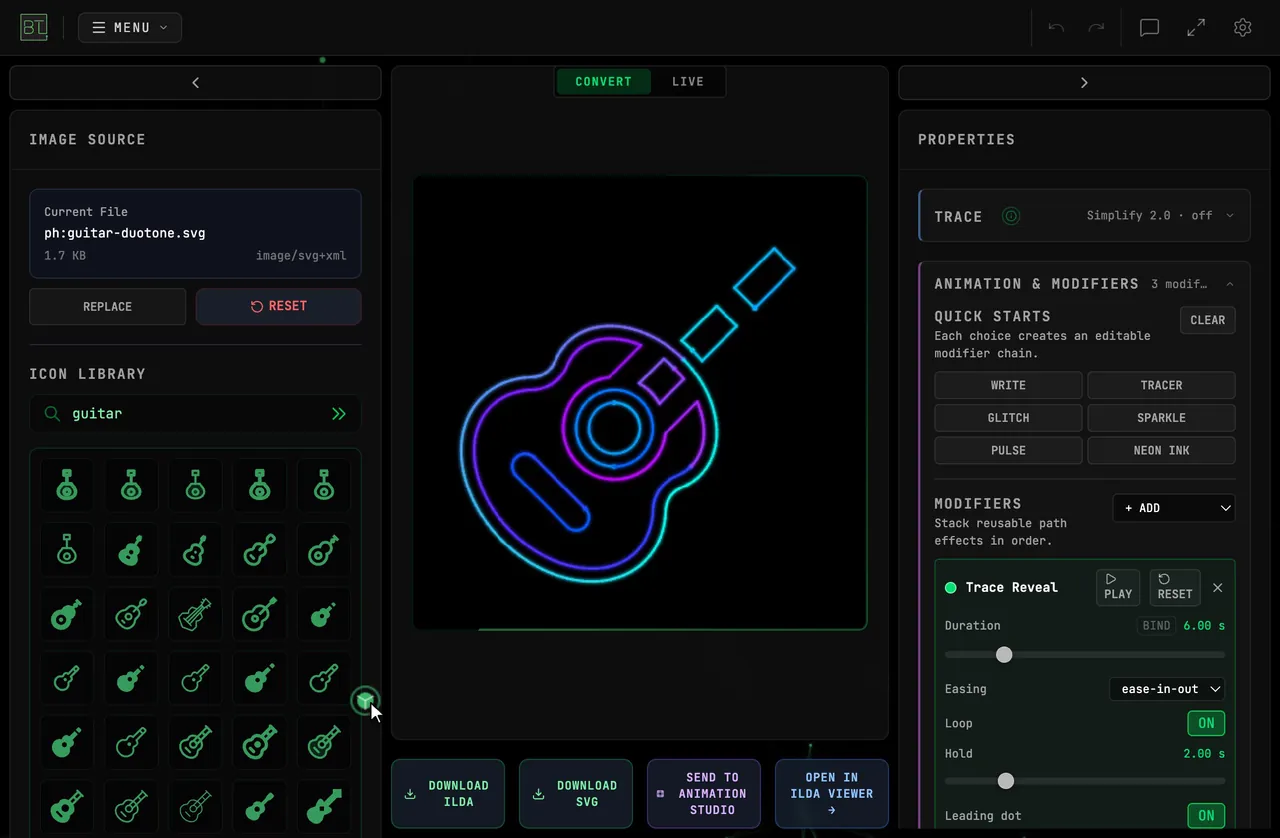Clear quick starts with the CLEAR button
The width and height of the screenshot is (1280, 838).
[1207, 320]
